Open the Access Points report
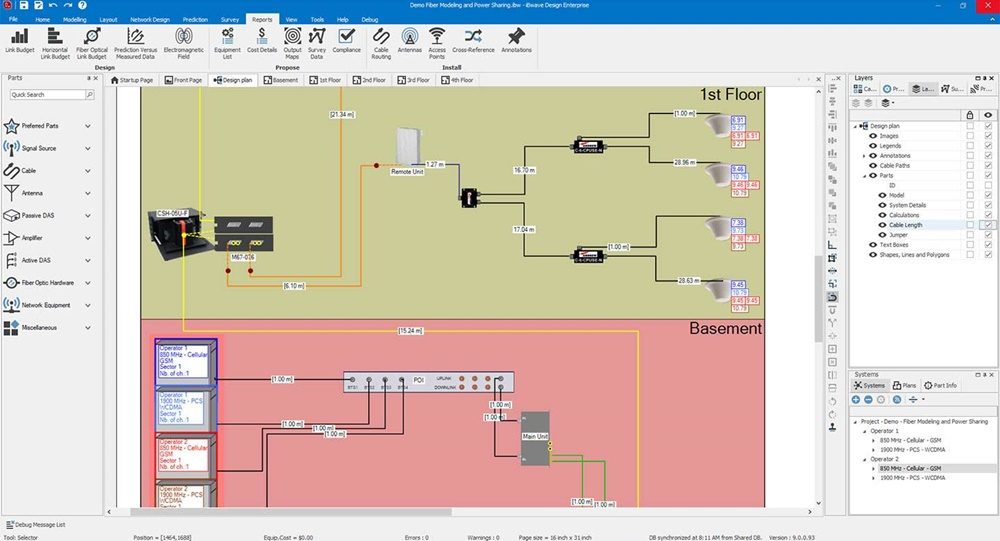The height and width of the screenshot is (541, 1000). point(437,43)
